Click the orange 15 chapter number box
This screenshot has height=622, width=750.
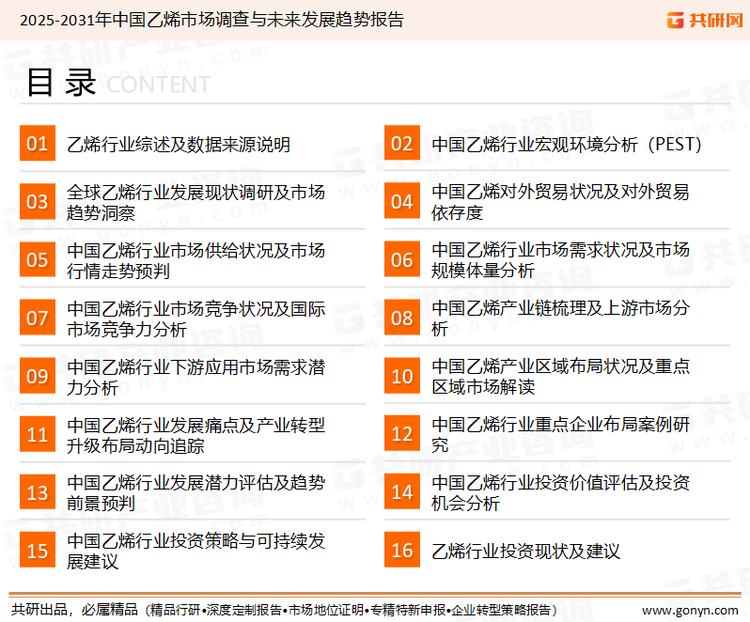pos(37,550)
